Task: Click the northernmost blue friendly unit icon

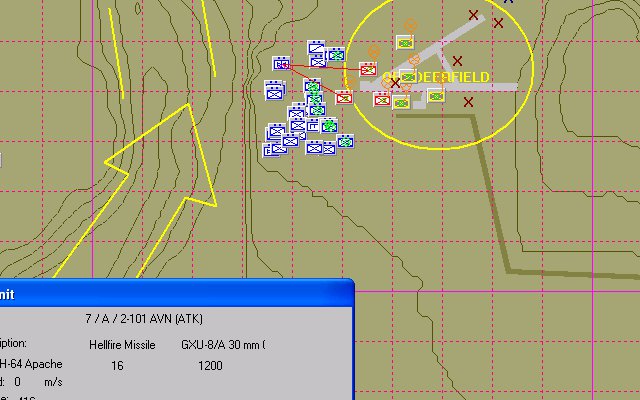Action: tap(318, 46)
